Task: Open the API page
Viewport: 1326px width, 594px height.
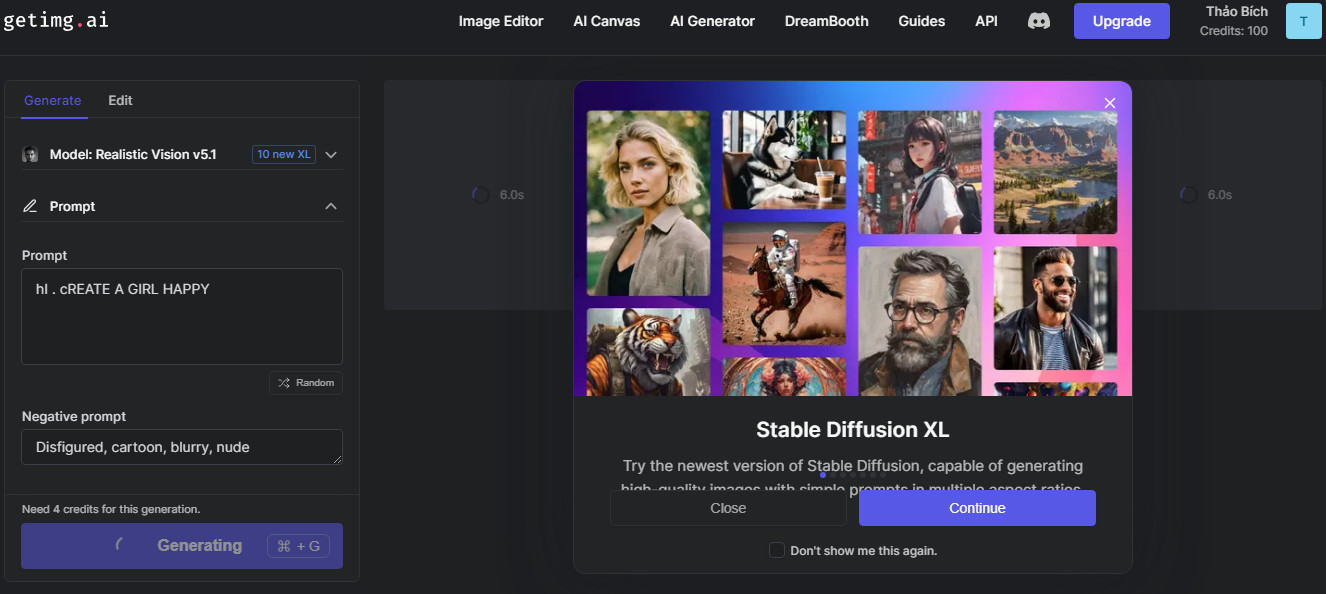Action: click(986, 21)
